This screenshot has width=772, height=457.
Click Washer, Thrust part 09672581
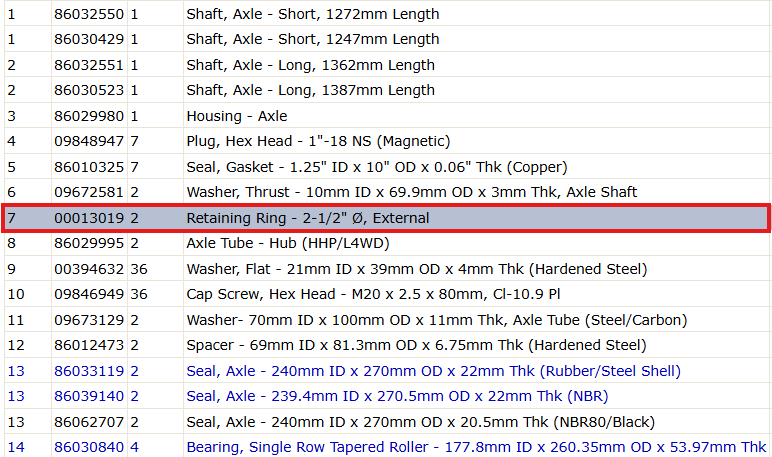tap(89, 192)
